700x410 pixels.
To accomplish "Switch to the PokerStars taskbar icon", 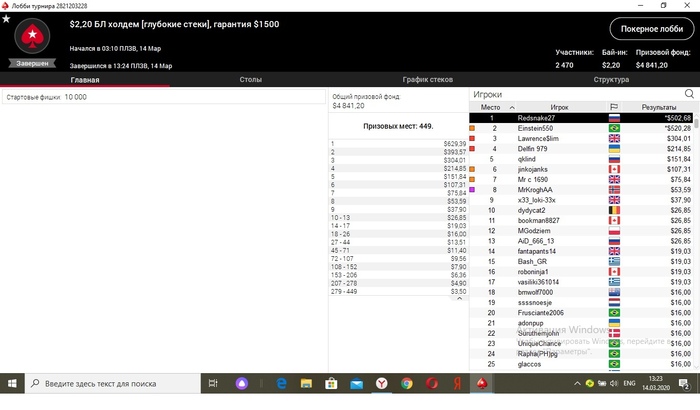I will 482,384.
